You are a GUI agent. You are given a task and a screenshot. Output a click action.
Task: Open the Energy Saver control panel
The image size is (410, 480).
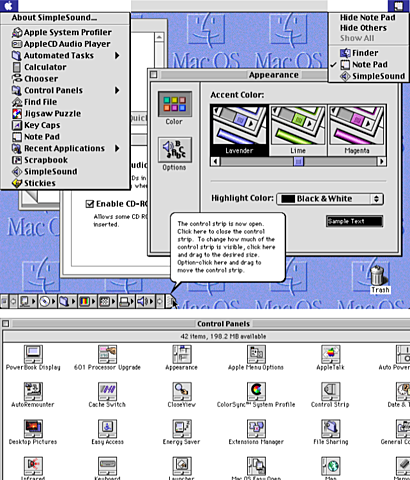pyautogui.click(x=182, y=429)
